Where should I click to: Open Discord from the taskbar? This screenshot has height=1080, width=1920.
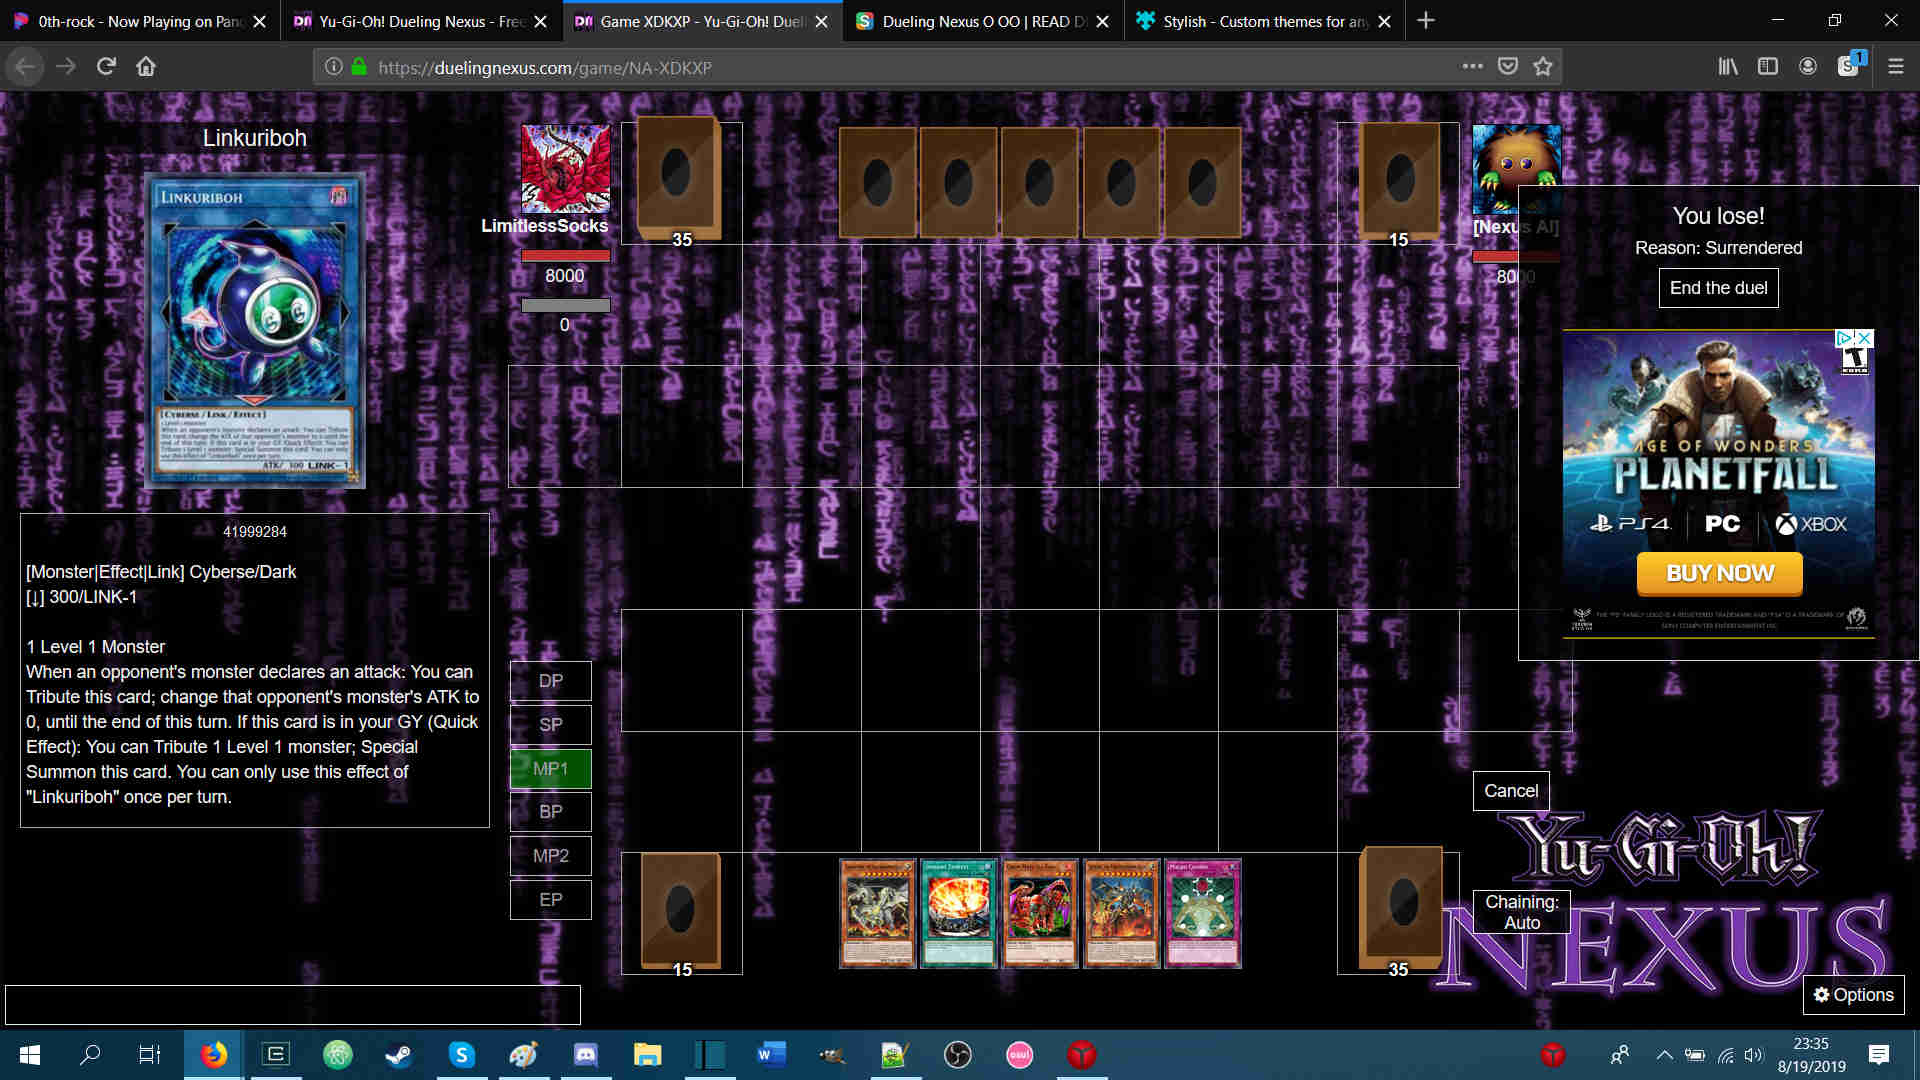coord(585,1055)
